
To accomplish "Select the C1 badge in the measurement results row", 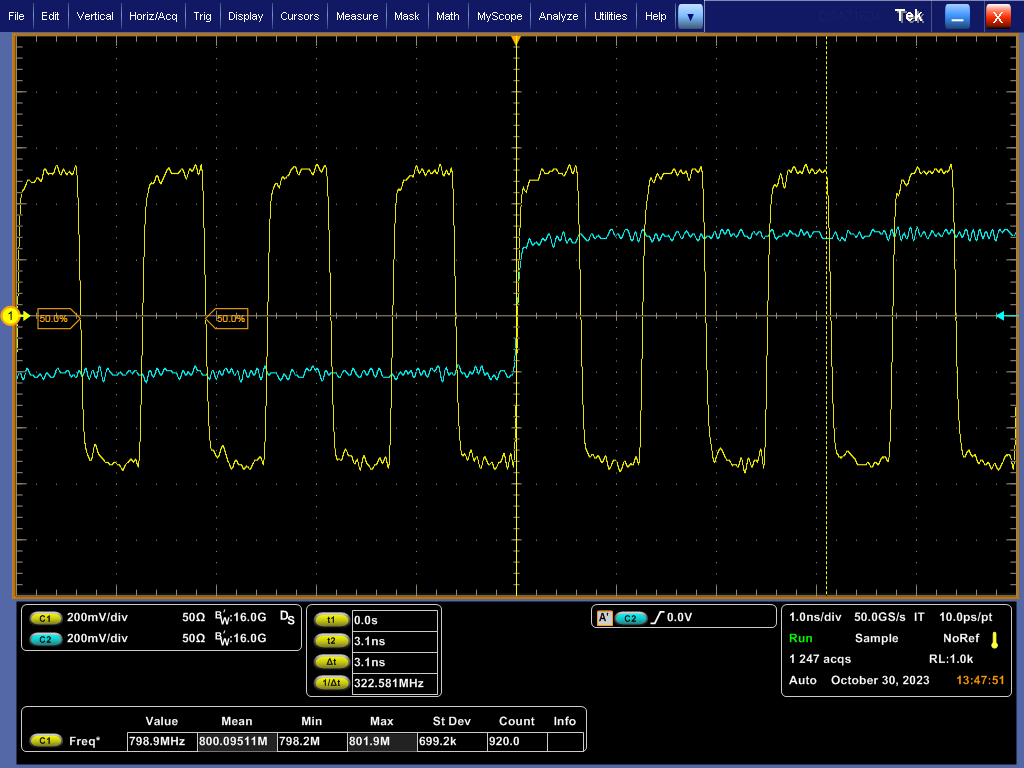I will 46,740.
